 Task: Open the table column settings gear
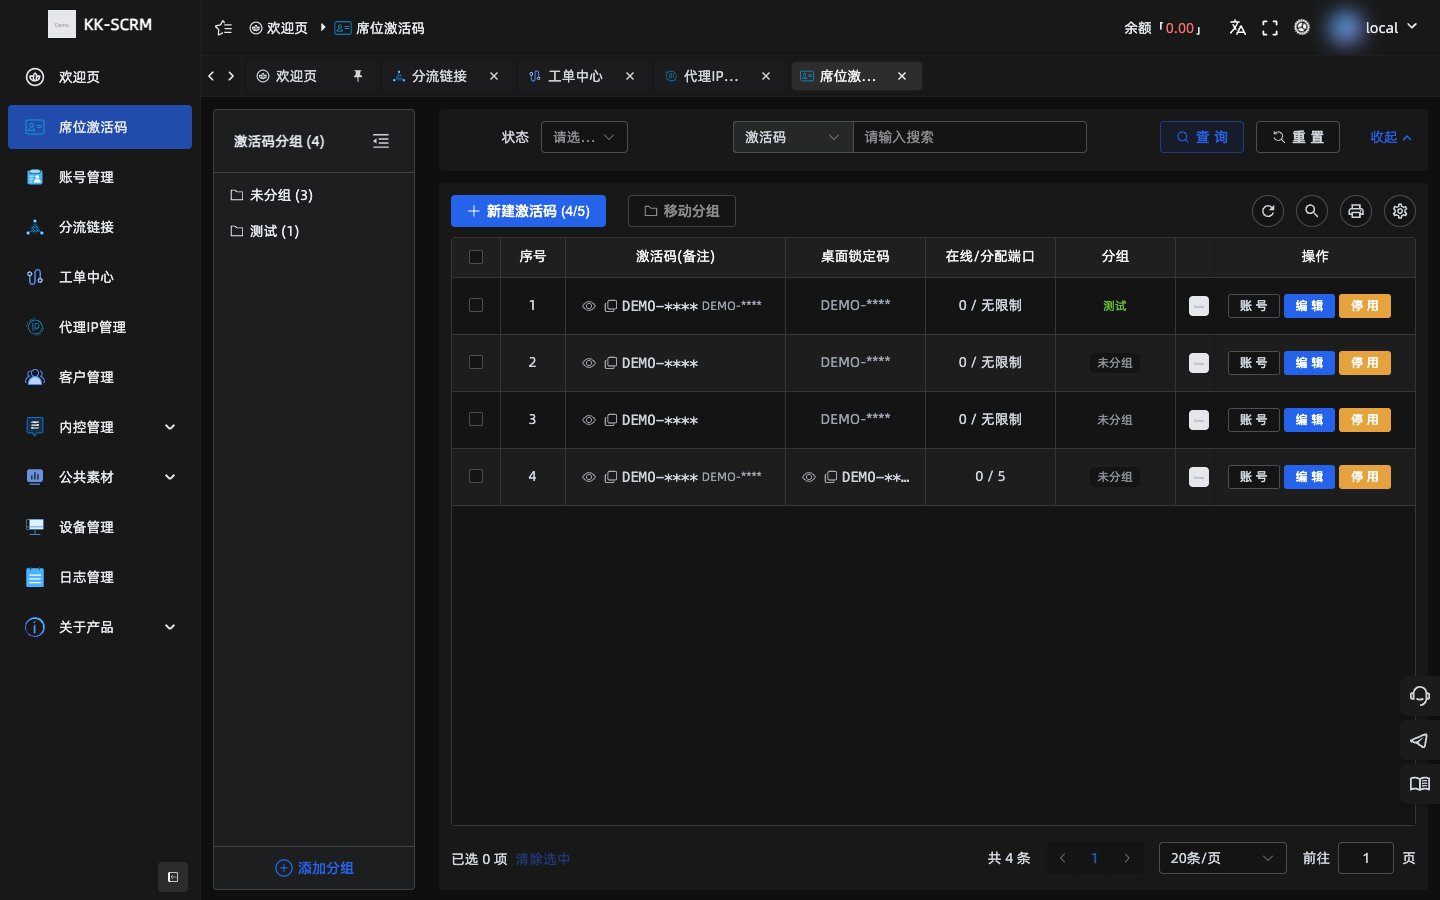tap(1400, 211)
